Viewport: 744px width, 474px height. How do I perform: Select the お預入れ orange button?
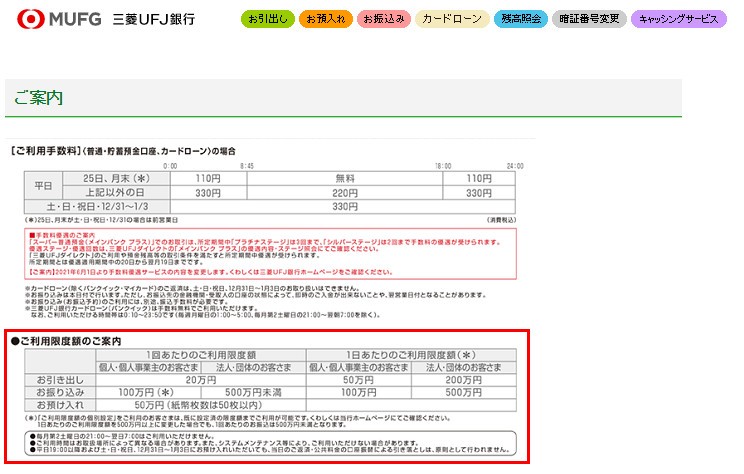[326, 19]
